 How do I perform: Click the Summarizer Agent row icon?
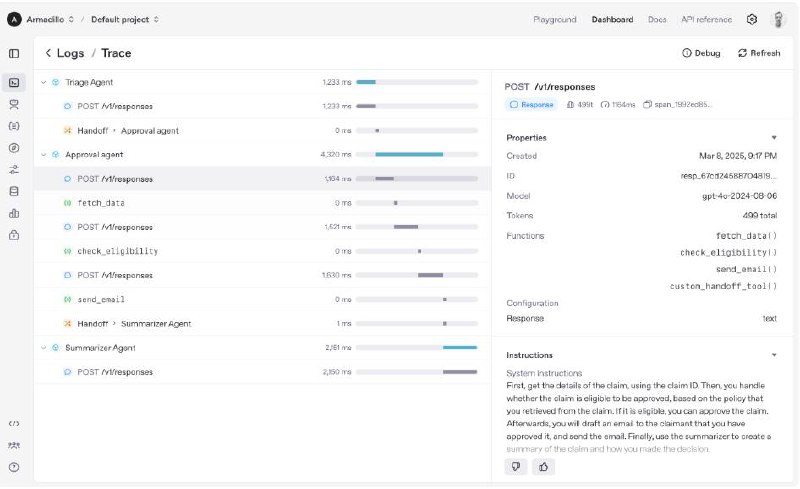[56, 348]
